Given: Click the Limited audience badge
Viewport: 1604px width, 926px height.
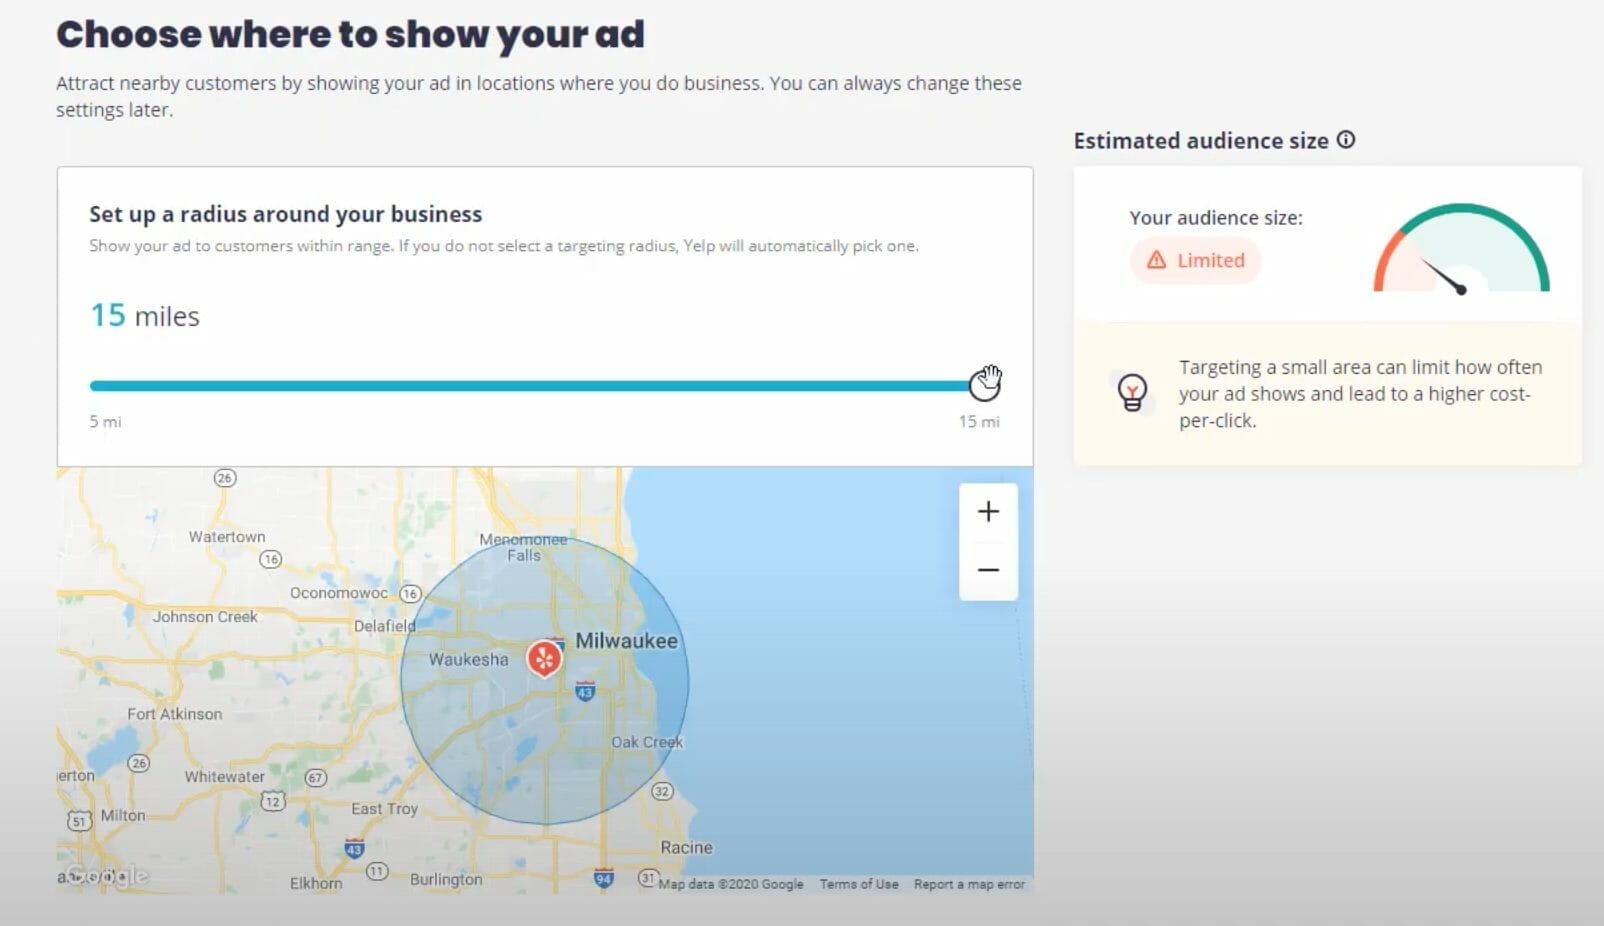Looking at the screenshot, I should click(1195, 260).
